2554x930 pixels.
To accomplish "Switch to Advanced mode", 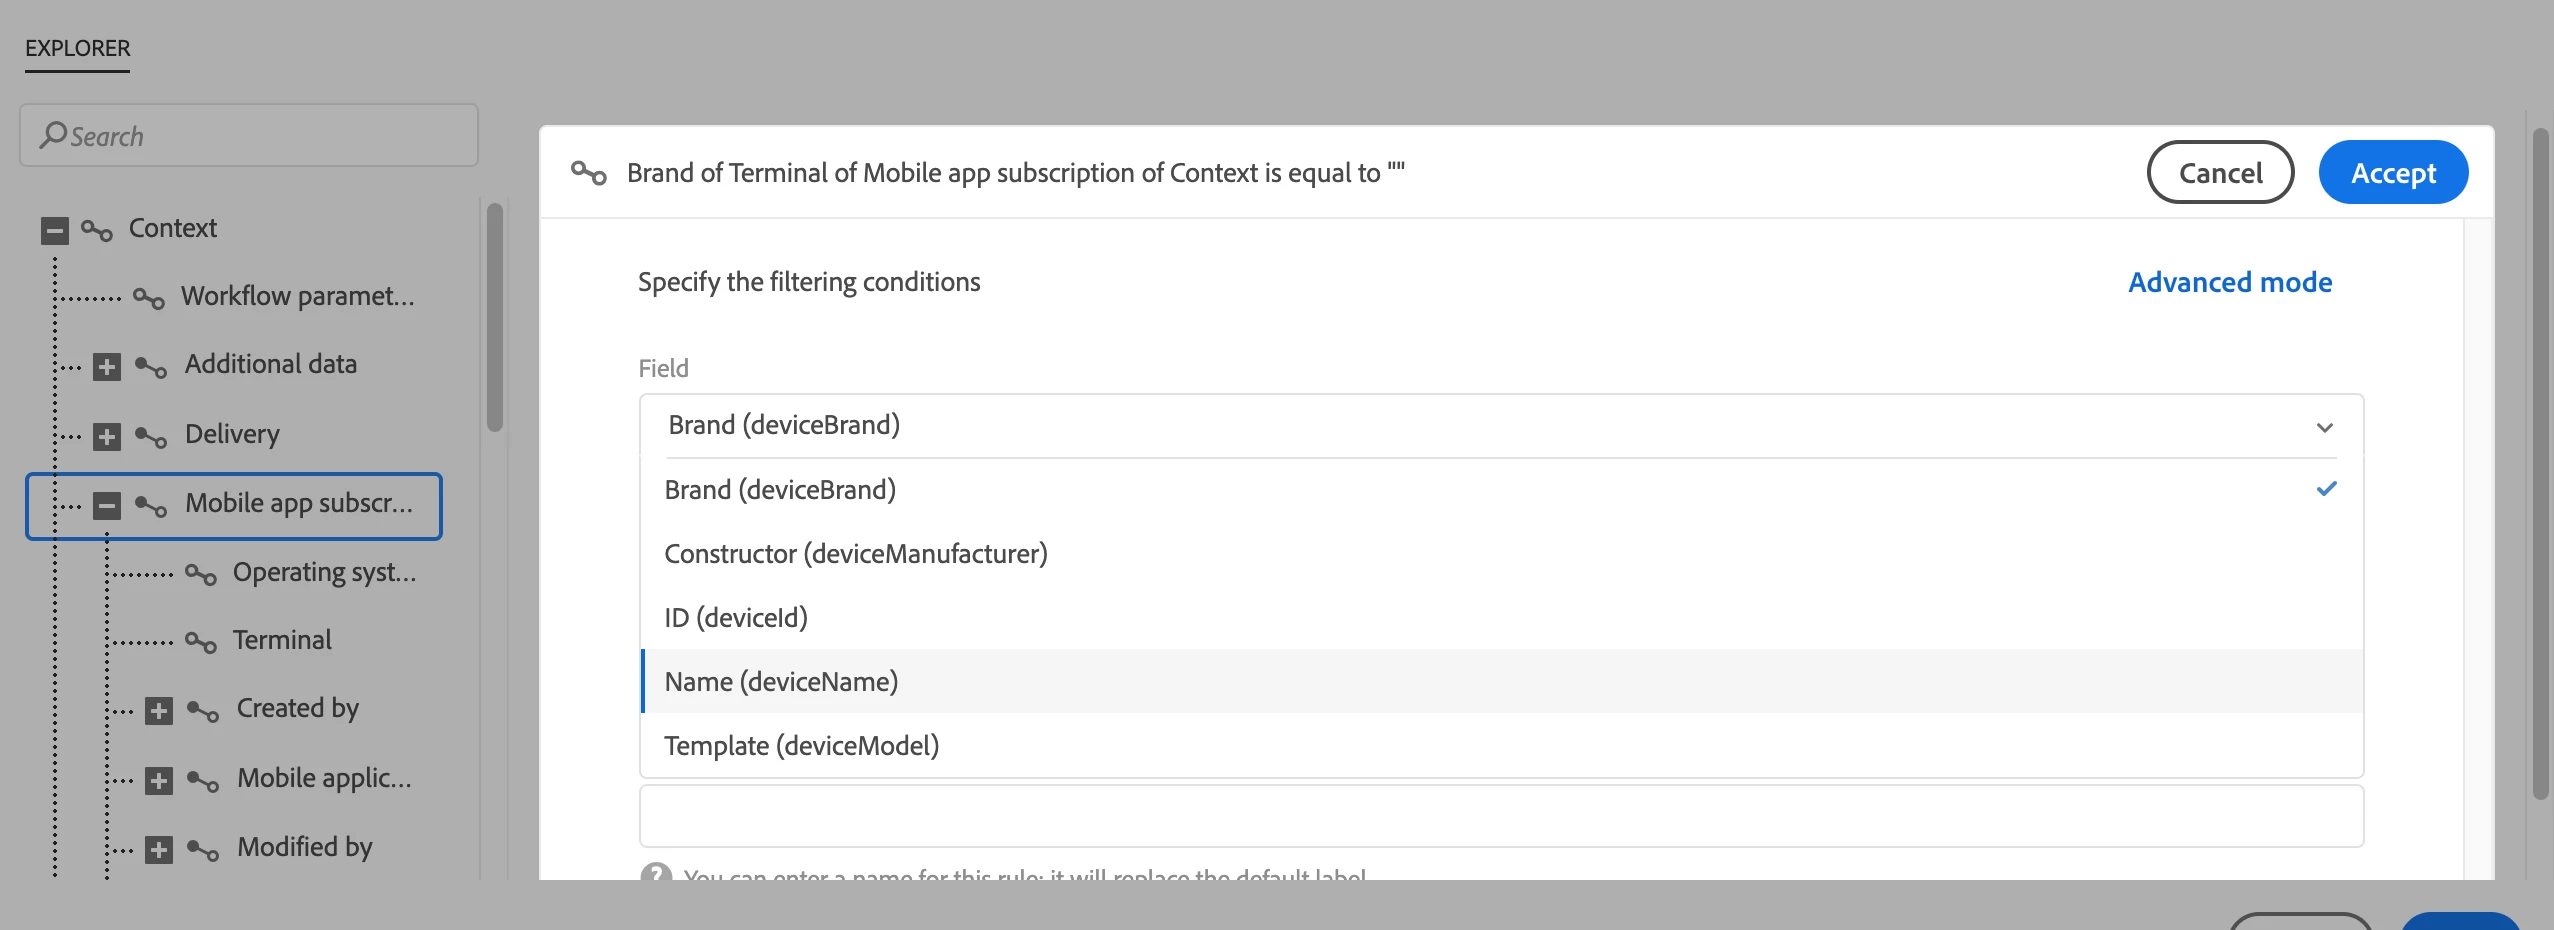I will (x=2229, y=283).
